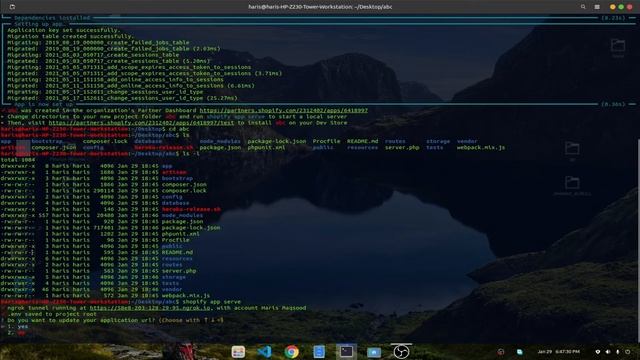Viewport: 640px width, 360px height.
Task: Open the partners.shopify.com apps/6418997 dashboard link
Action: (x=283, y=110)
